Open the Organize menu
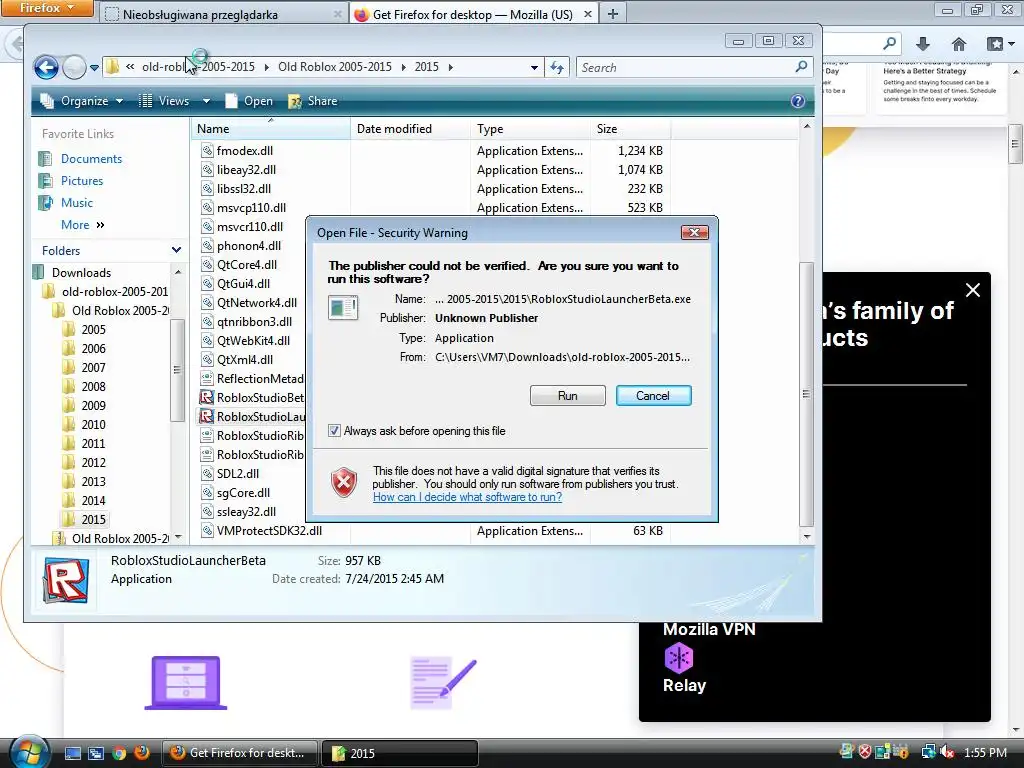Image resolution: width=1024 pixels, height=768 pixels. pos(81,101)
